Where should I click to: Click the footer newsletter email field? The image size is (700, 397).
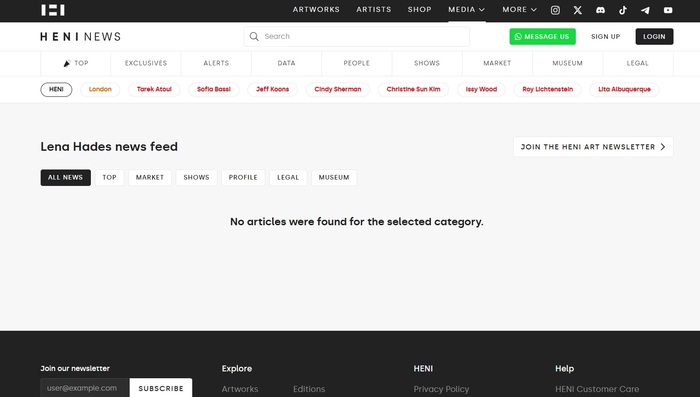(85, 388)
